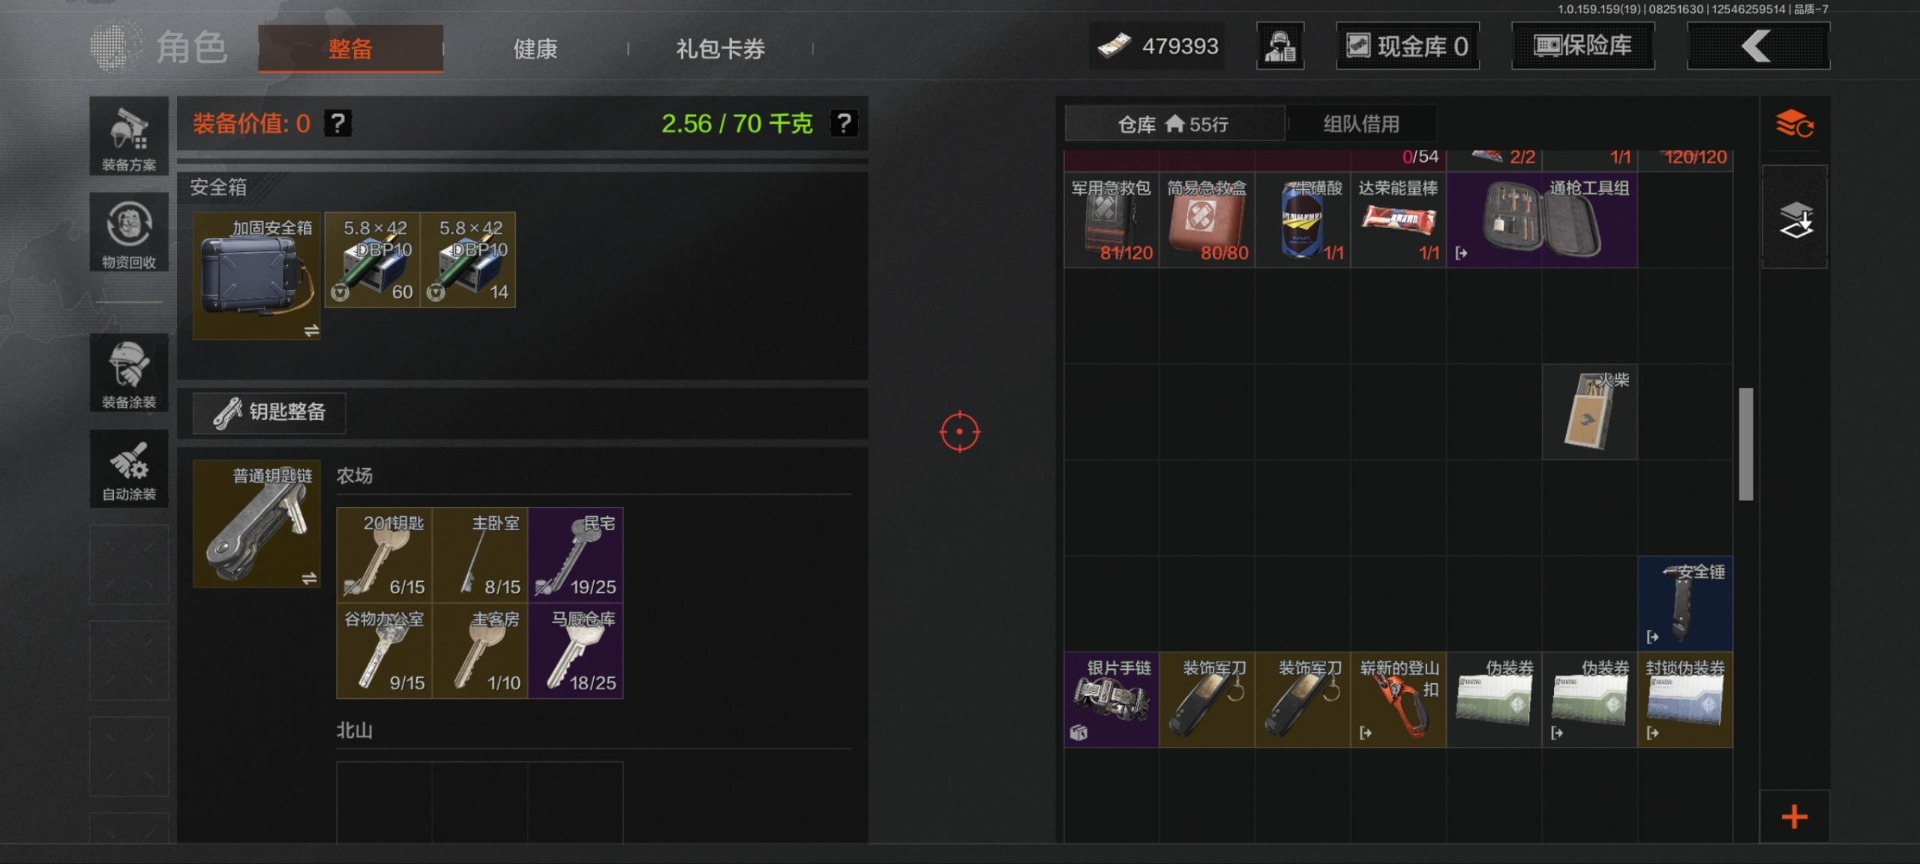This screenshot has height=864, width=1920.
Task: Toggle the swap arrows on 普通钥匙链
Action: coord(309,578)
